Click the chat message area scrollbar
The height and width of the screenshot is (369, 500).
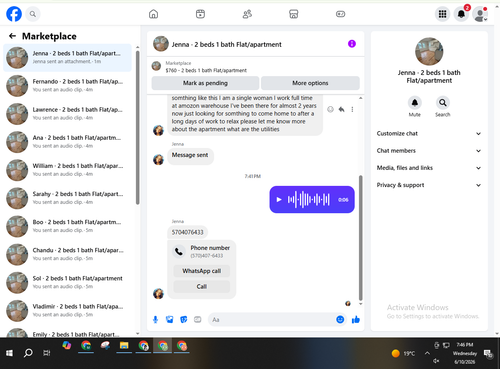coord(360,238)
